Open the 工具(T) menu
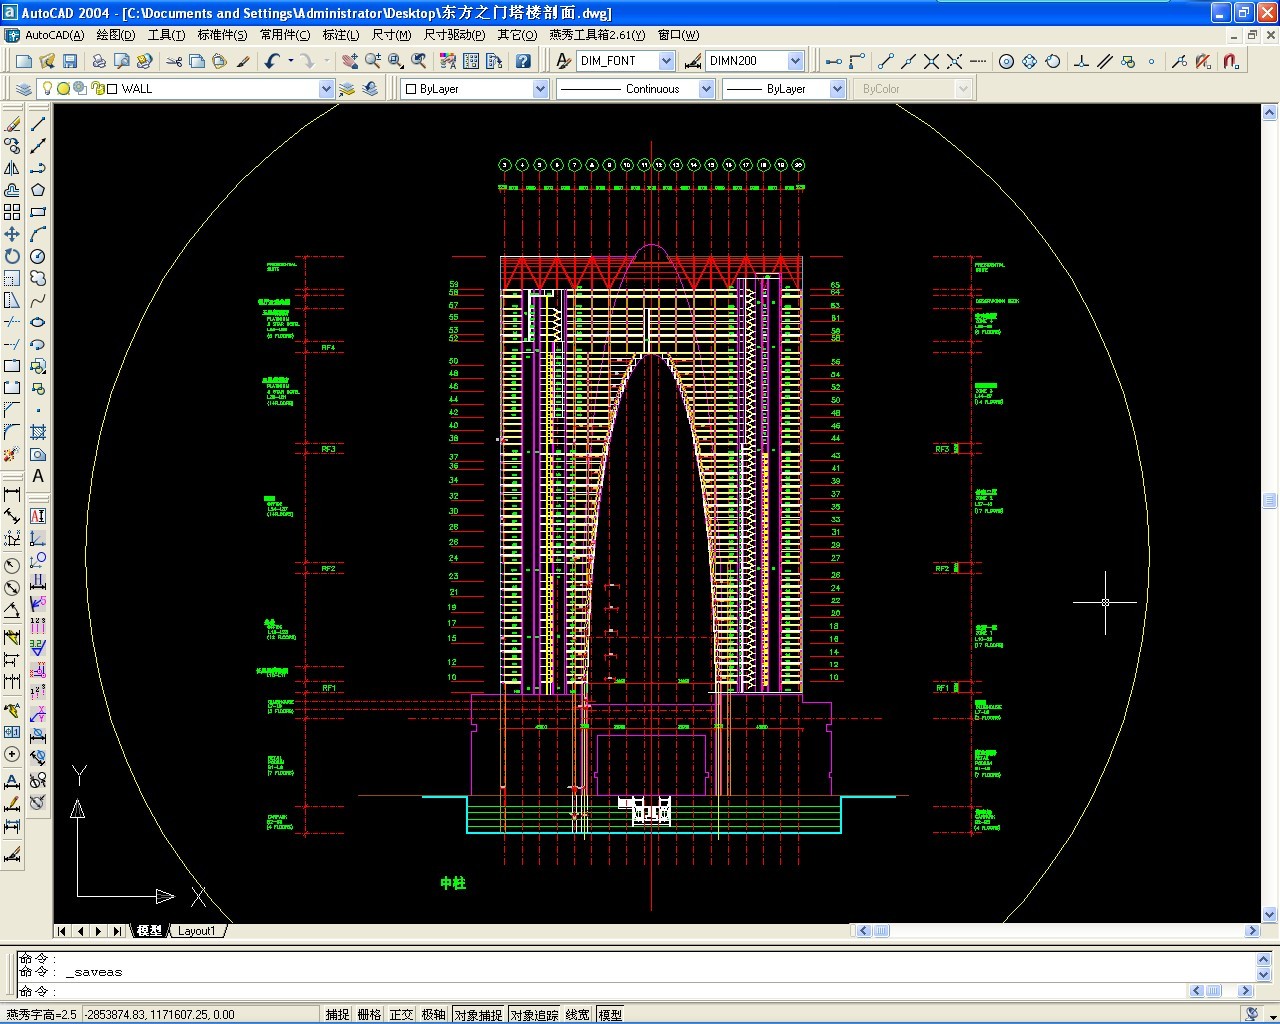Screen dimensions: 1280x1024 pyautogui.click(x=166, y=35)
